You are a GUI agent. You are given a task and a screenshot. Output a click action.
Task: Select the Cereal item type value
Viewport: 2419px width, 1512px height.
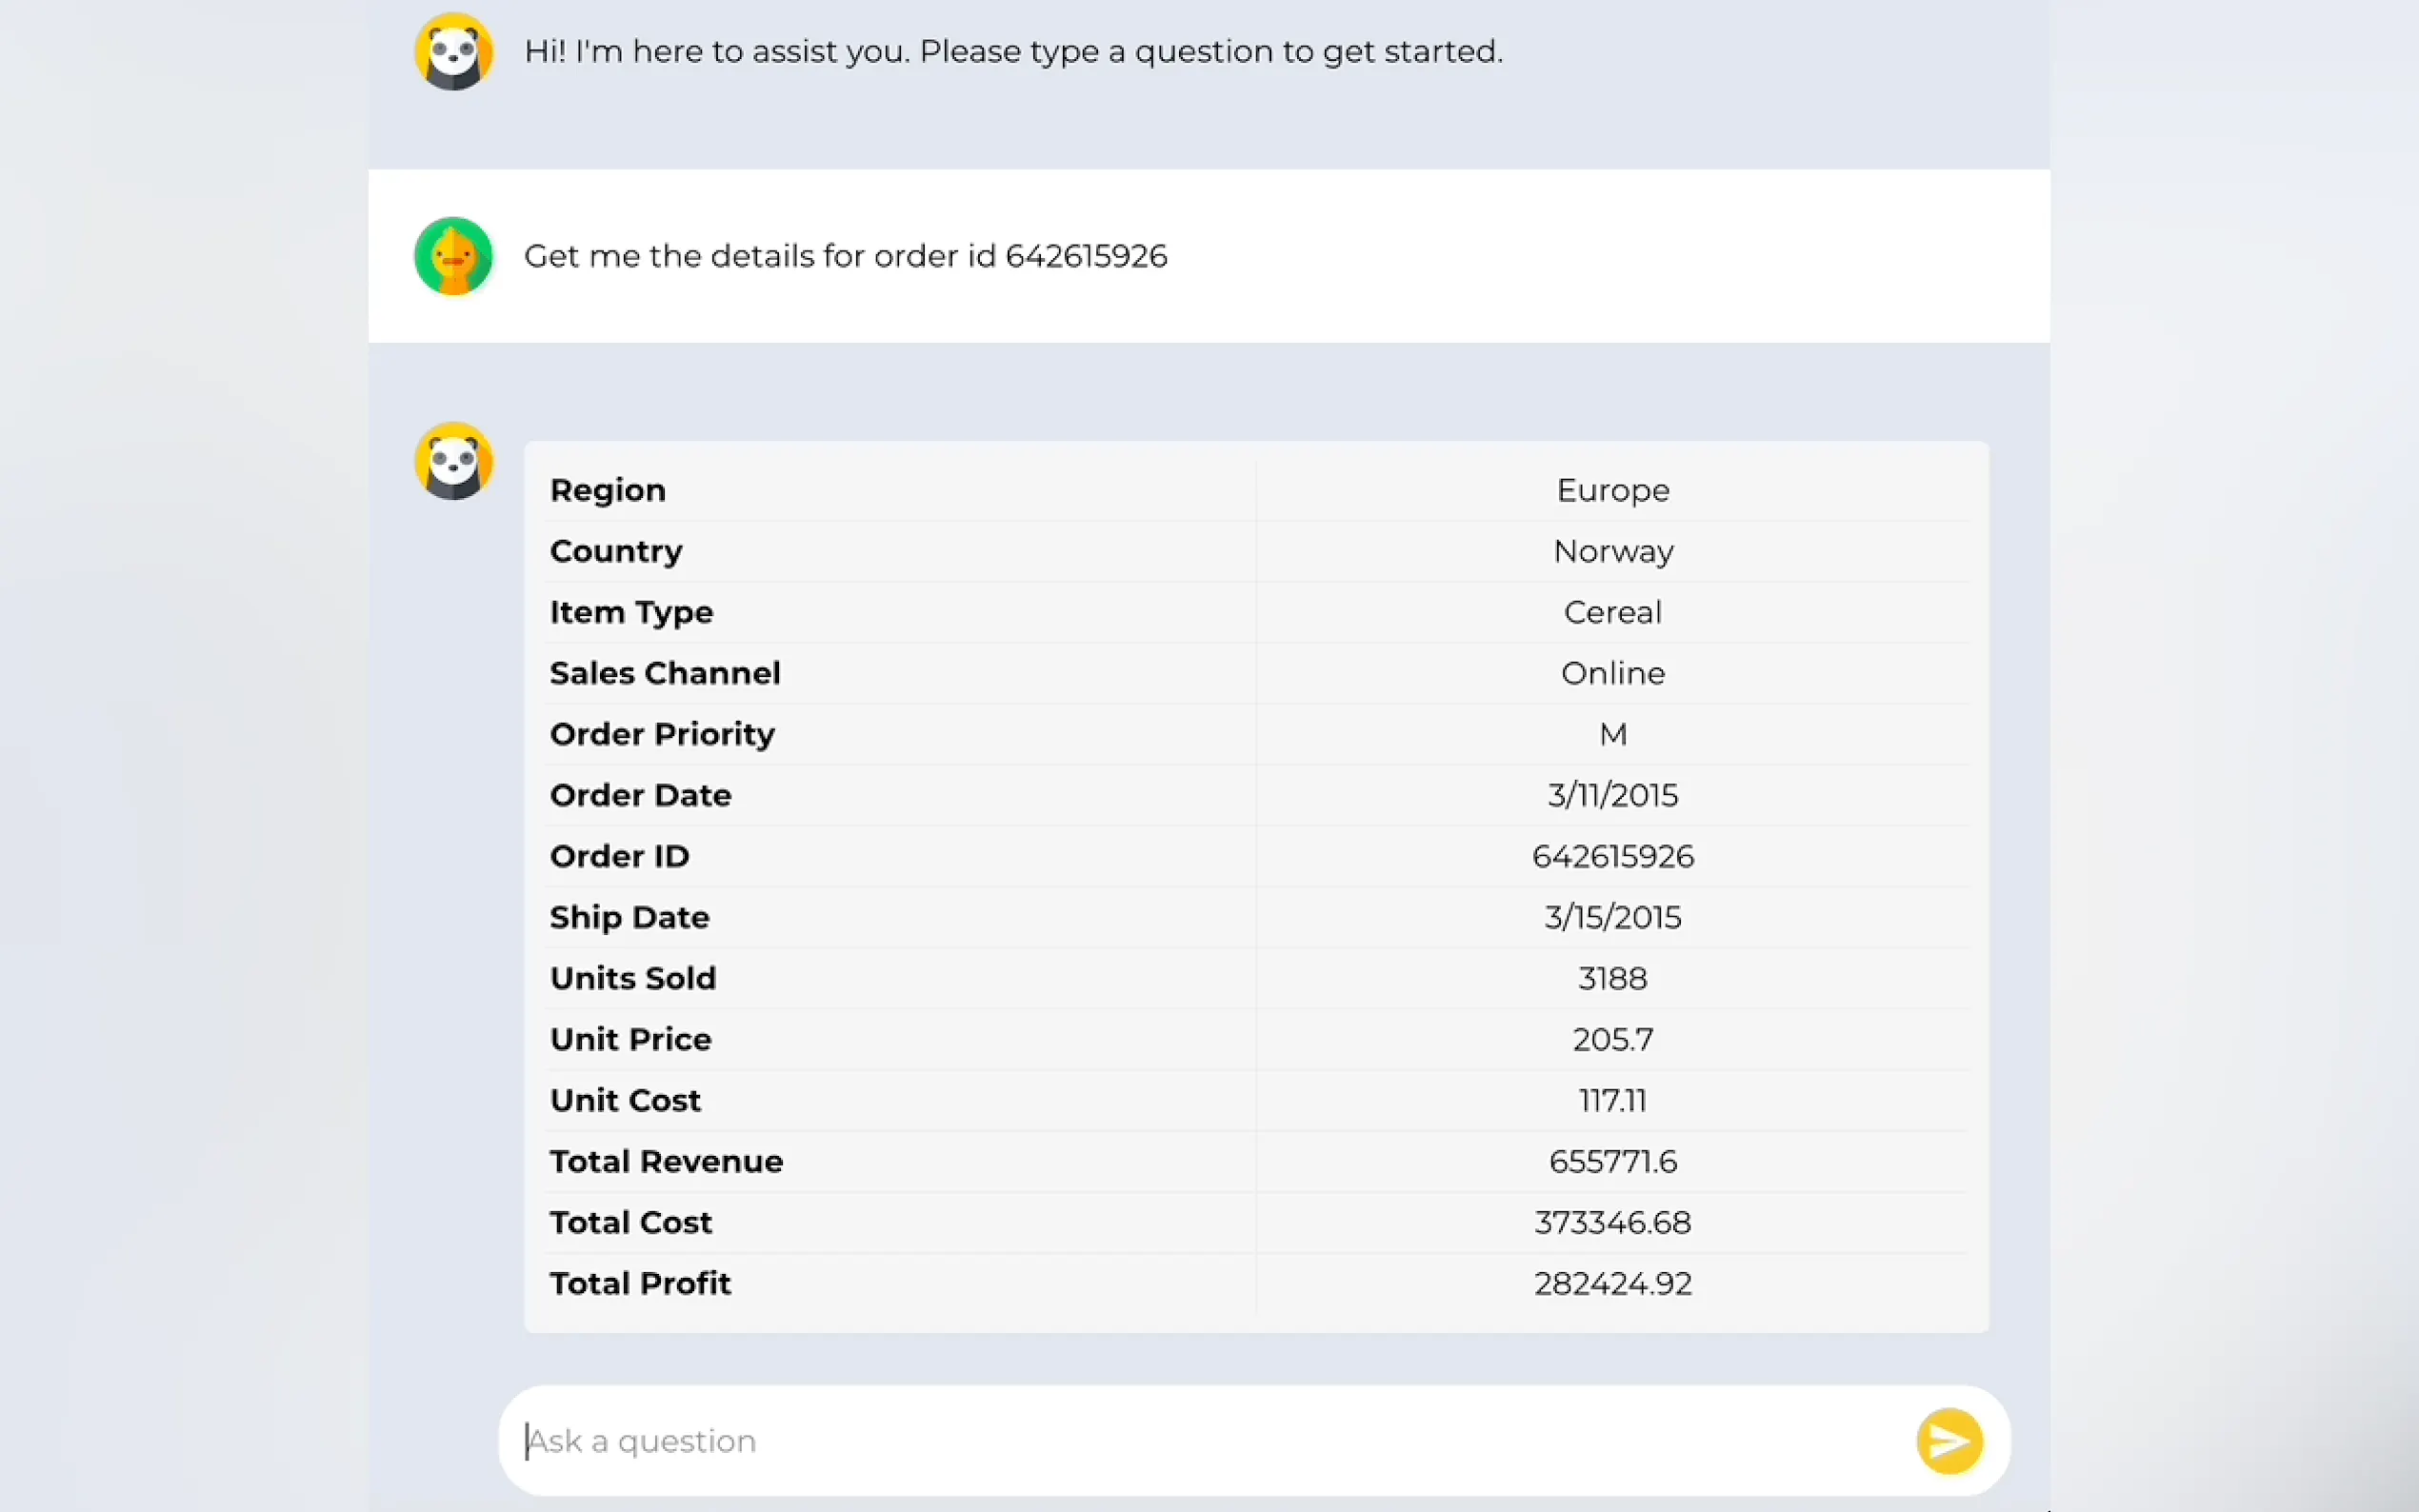coord(1612,612)
